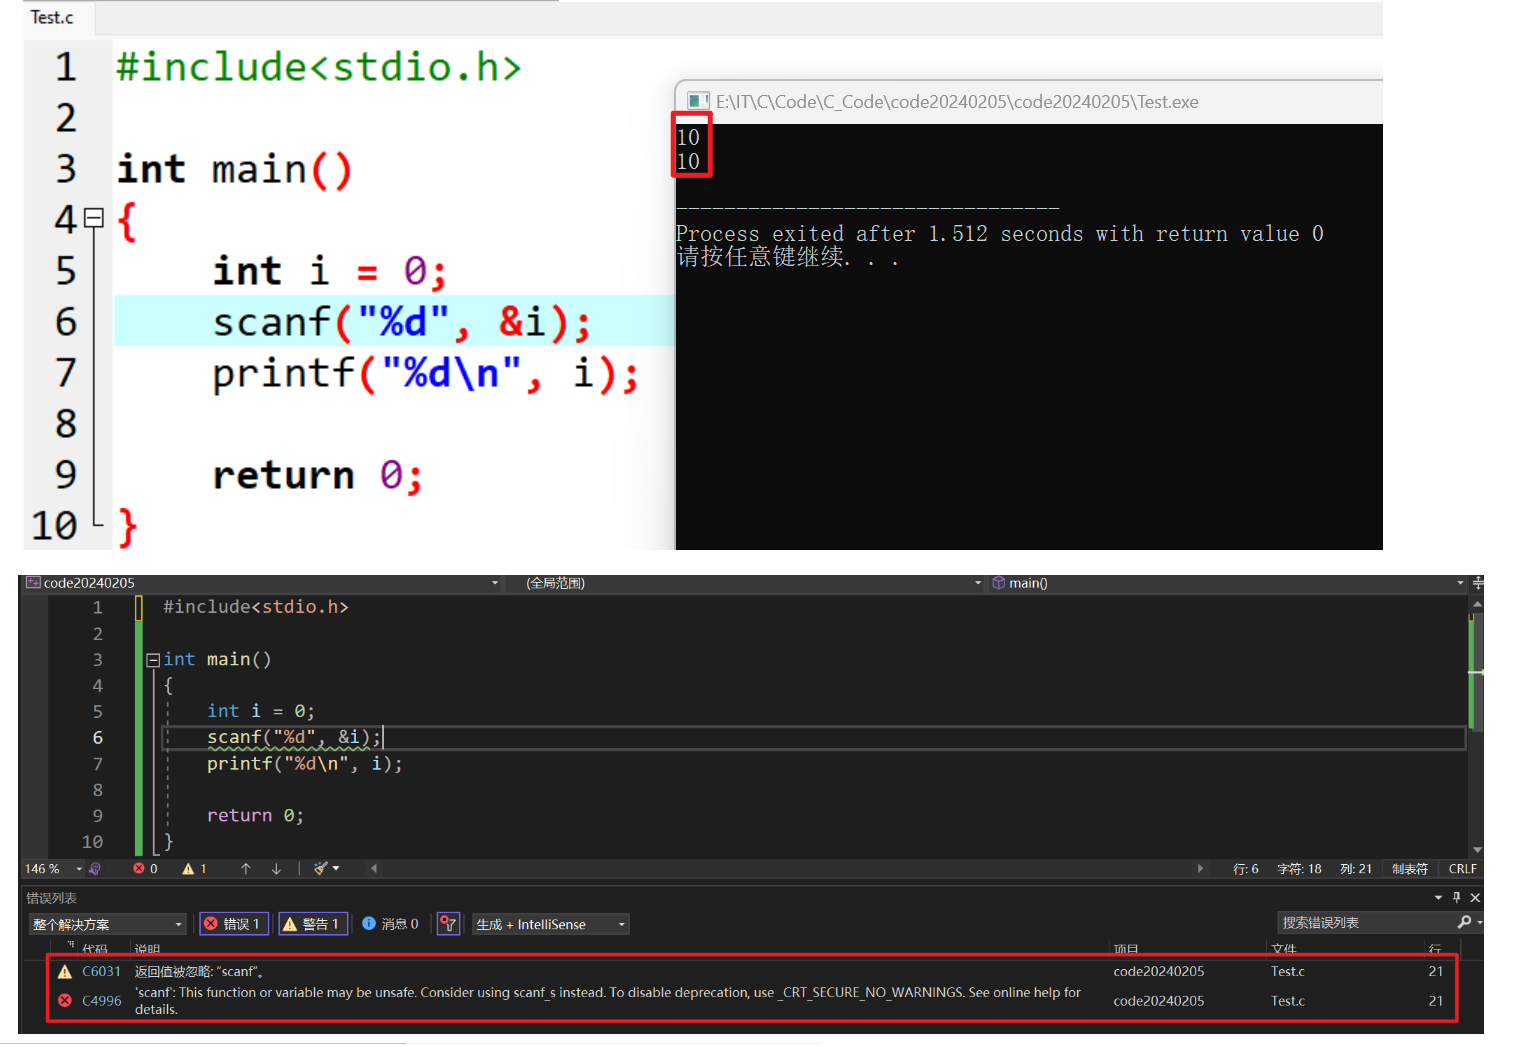This screenshot has width=1524, height=1047.
Task: Open the C6031 warning code link
Action: [101, 971]
